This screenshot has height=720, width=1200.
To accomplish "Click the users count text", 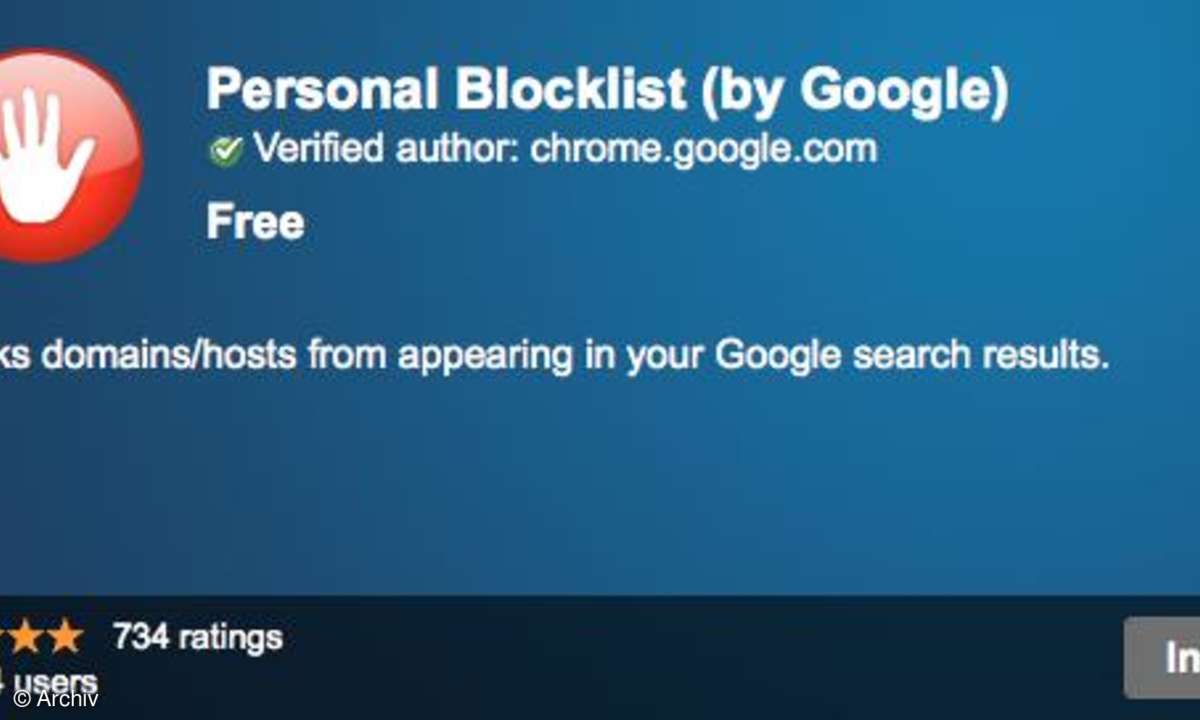I will pos(50,682).
